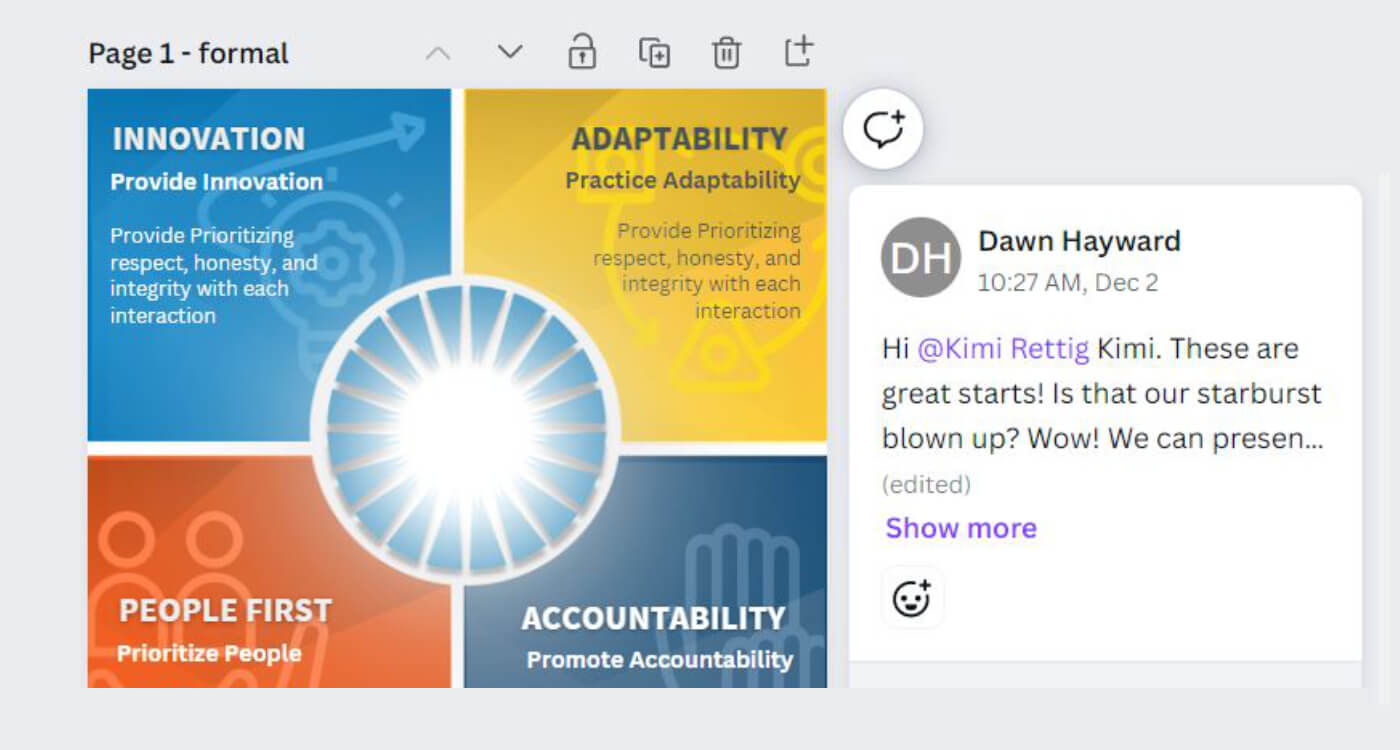Select the INNOVATION heading text
The width and height of the screenshot is (1400, 750).
(208, 138)
